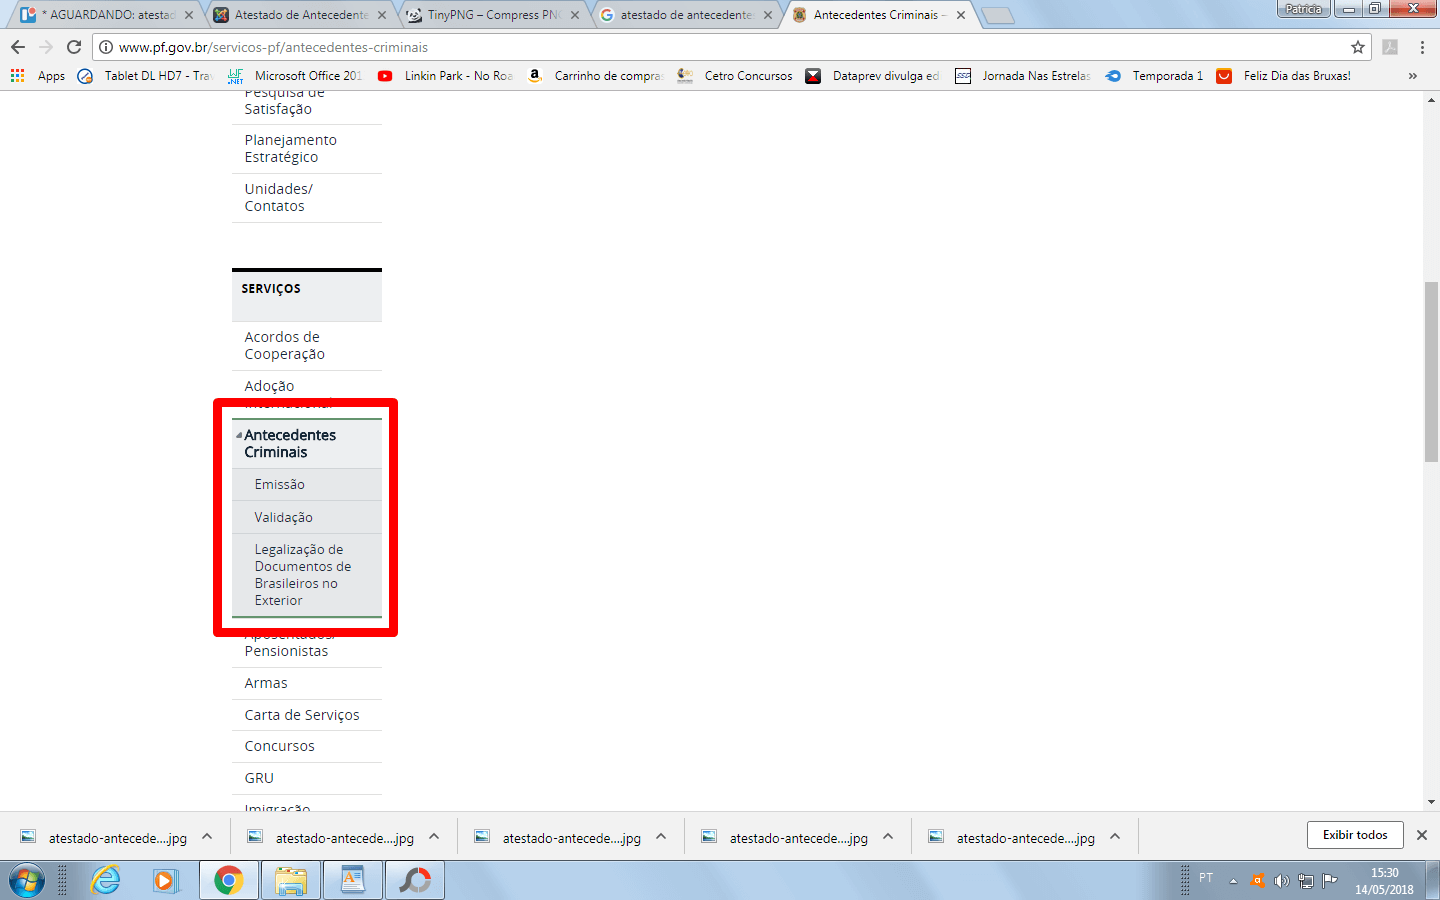Click the bookmark star icon in address bar

coord(1357,47)
